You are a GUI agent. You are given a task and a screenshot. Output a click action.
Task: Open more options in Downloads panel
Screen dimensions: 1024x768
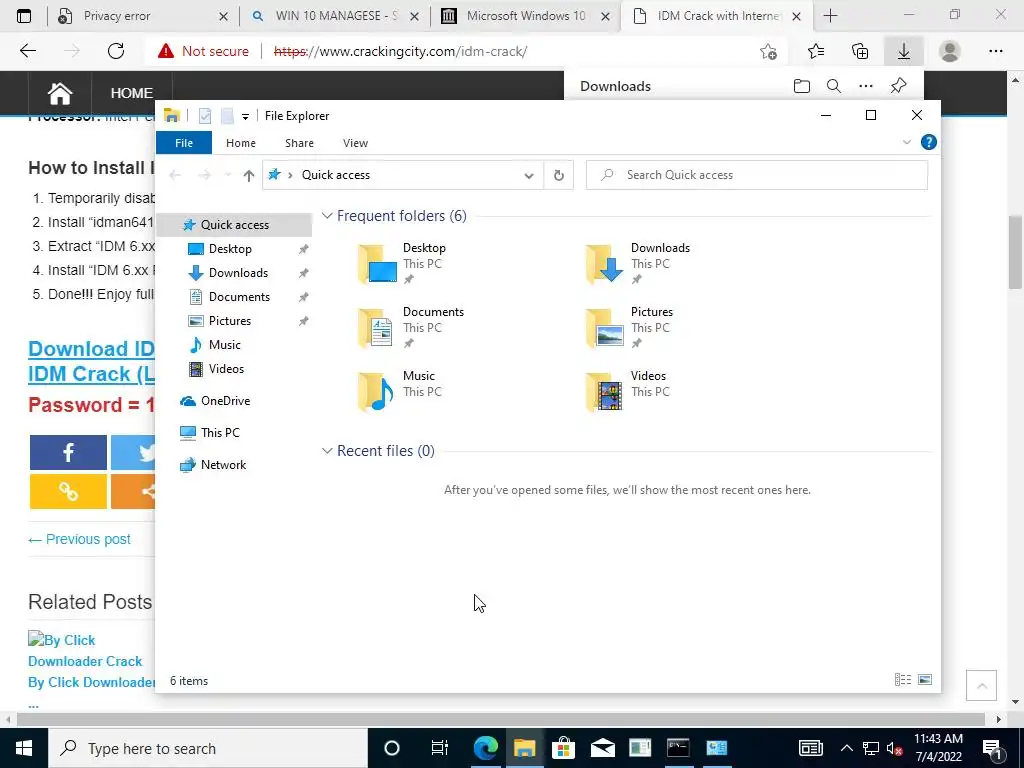point(866,86)
